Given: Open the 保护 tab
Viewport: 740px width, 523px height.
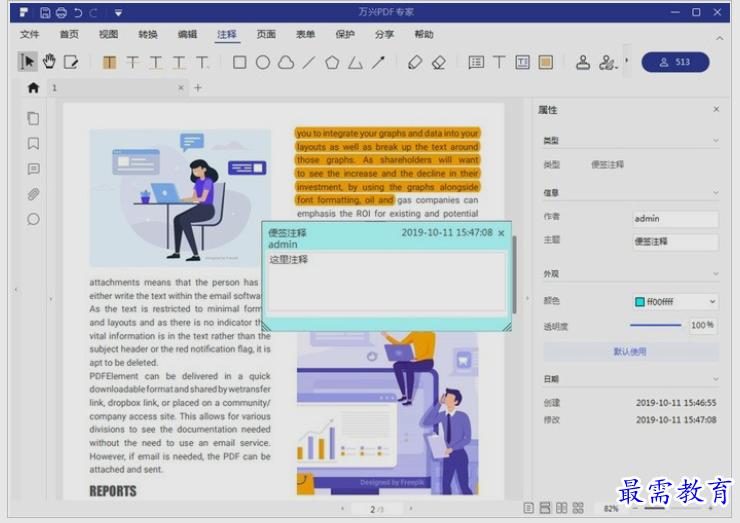Looking at the screenshot, I should [x=345, y=34].
